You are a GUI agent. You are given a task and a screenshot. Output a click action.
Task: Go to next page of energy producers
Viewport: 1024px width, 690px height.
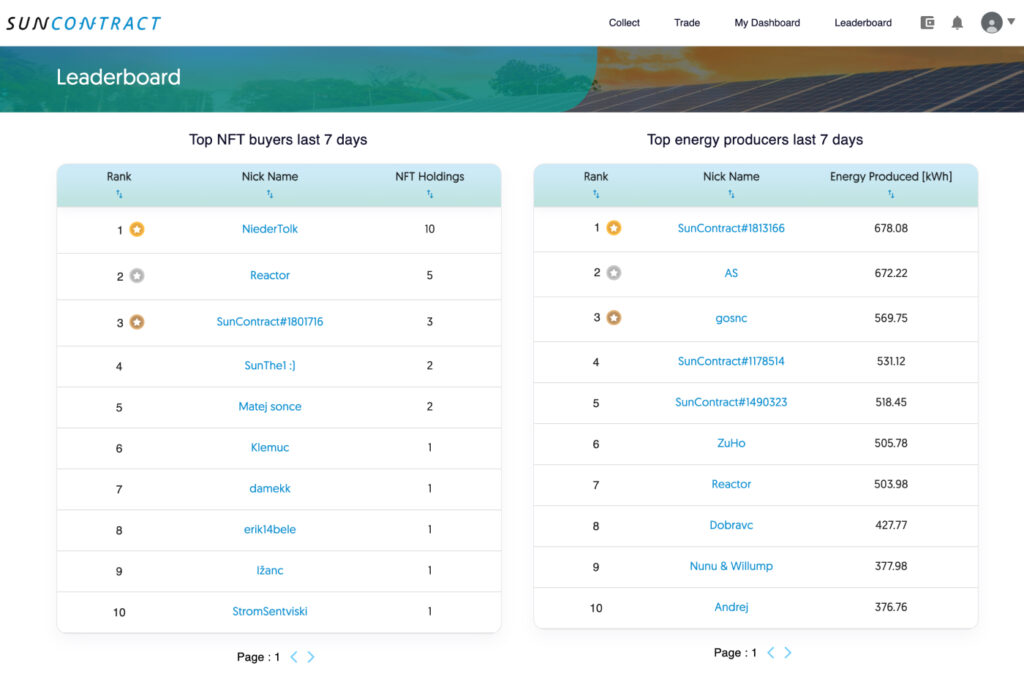tap(788, 653)
